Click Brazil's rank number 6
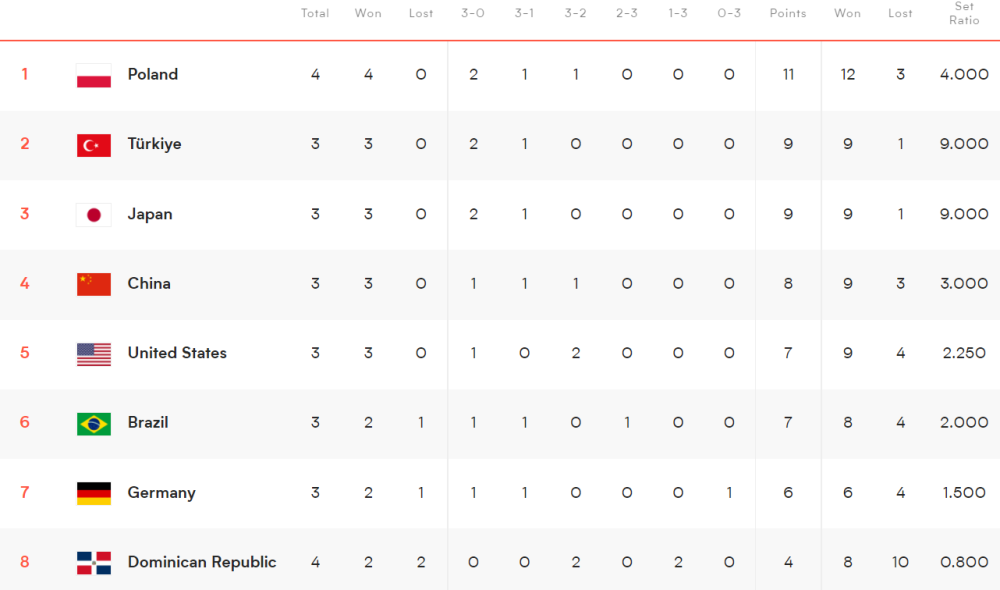 (x=25, y=422)
